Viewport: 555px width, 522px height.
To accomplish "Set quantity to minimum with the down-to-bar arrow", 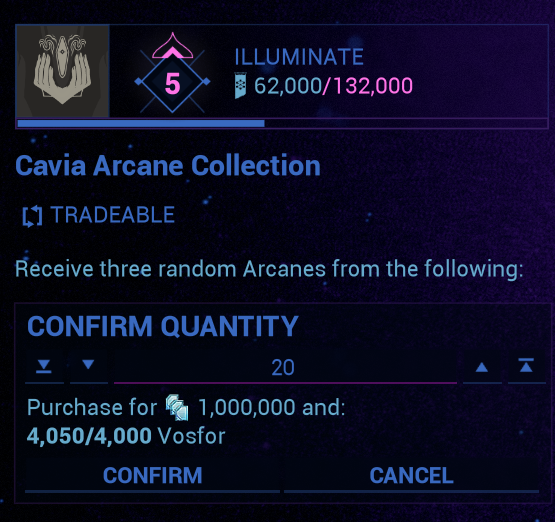I will (x=44, y=367).
